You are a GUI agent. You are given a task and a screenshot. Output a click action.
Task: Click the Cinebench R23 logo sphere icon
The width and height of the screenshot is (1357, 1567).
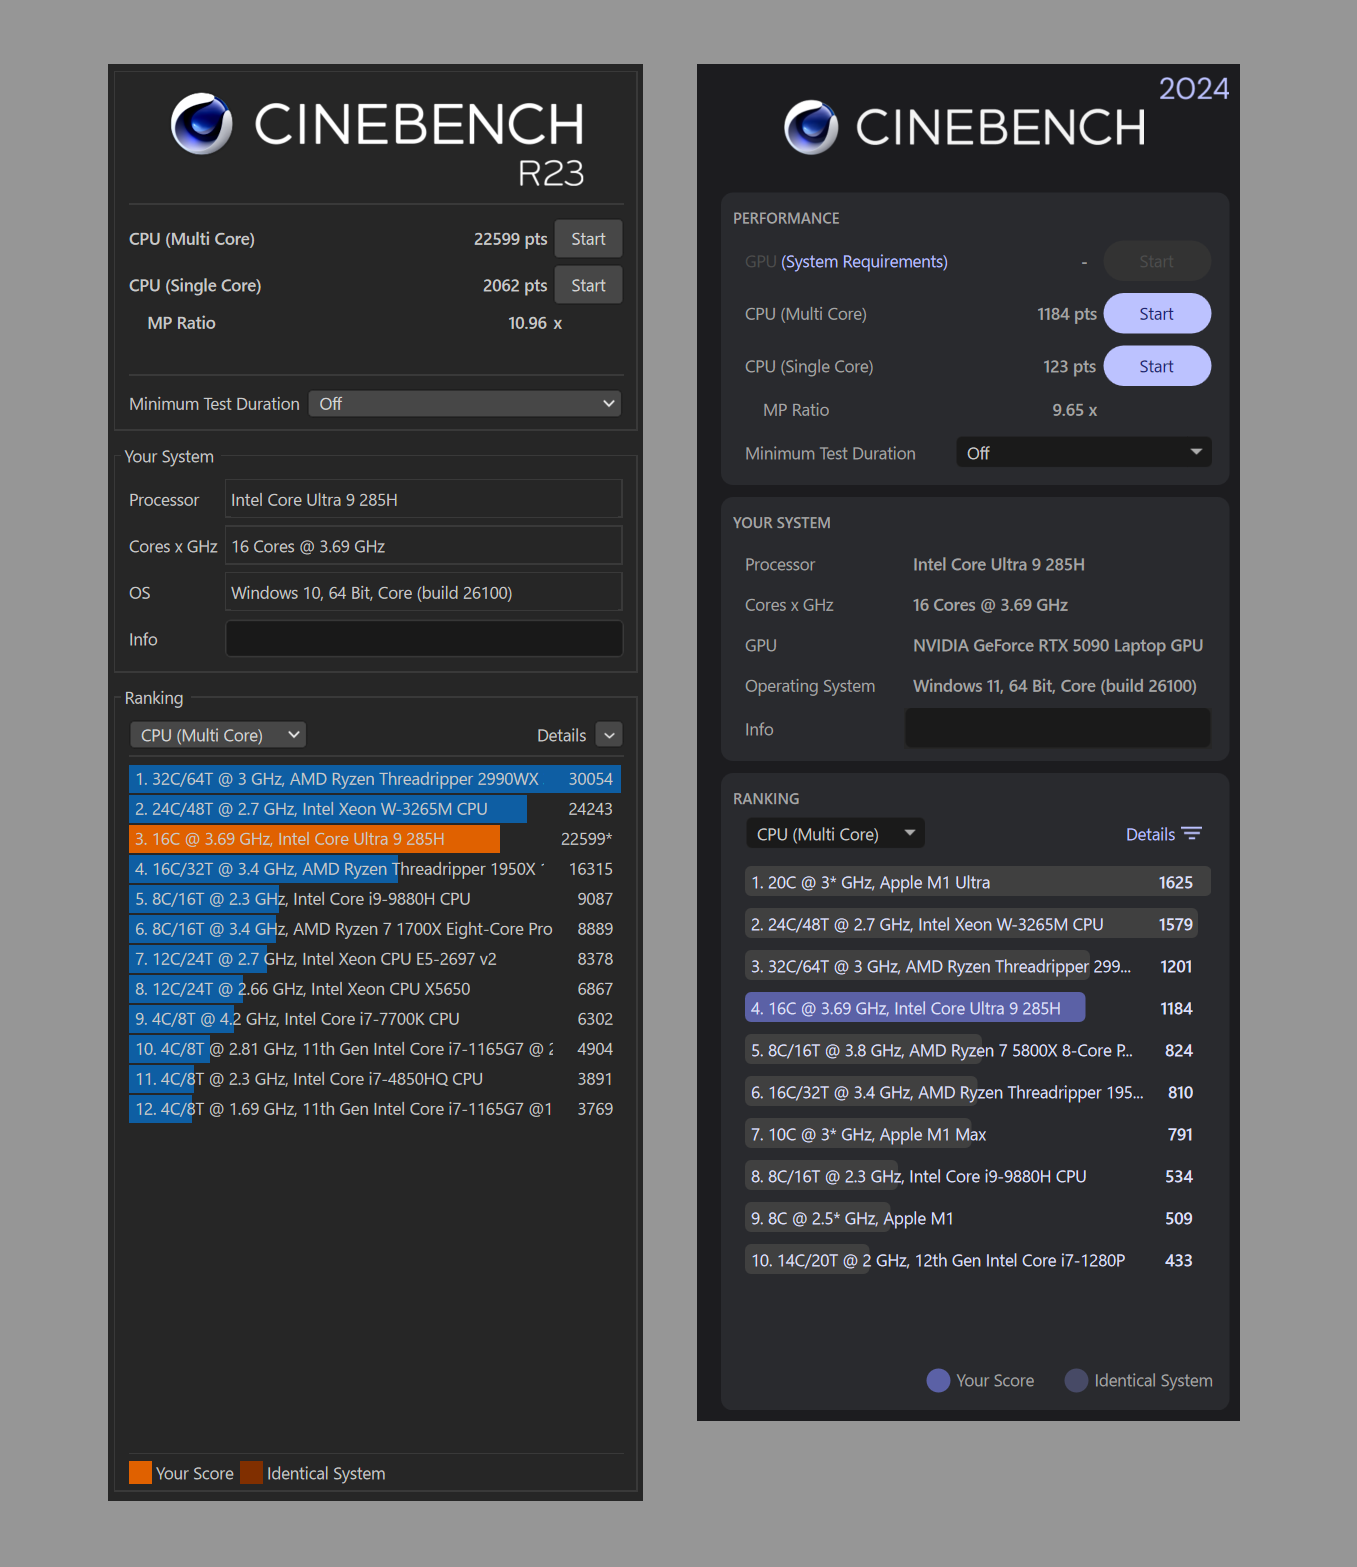coord(202,124)
